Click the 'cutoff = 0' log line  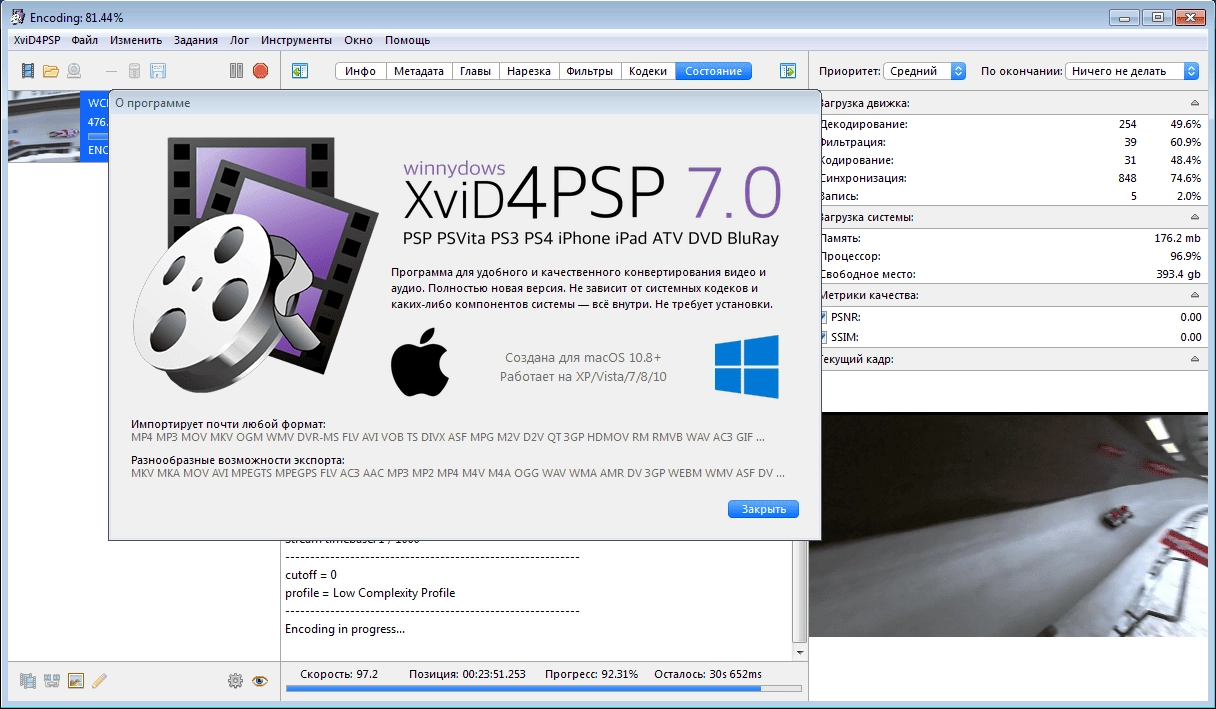point(311,575)
